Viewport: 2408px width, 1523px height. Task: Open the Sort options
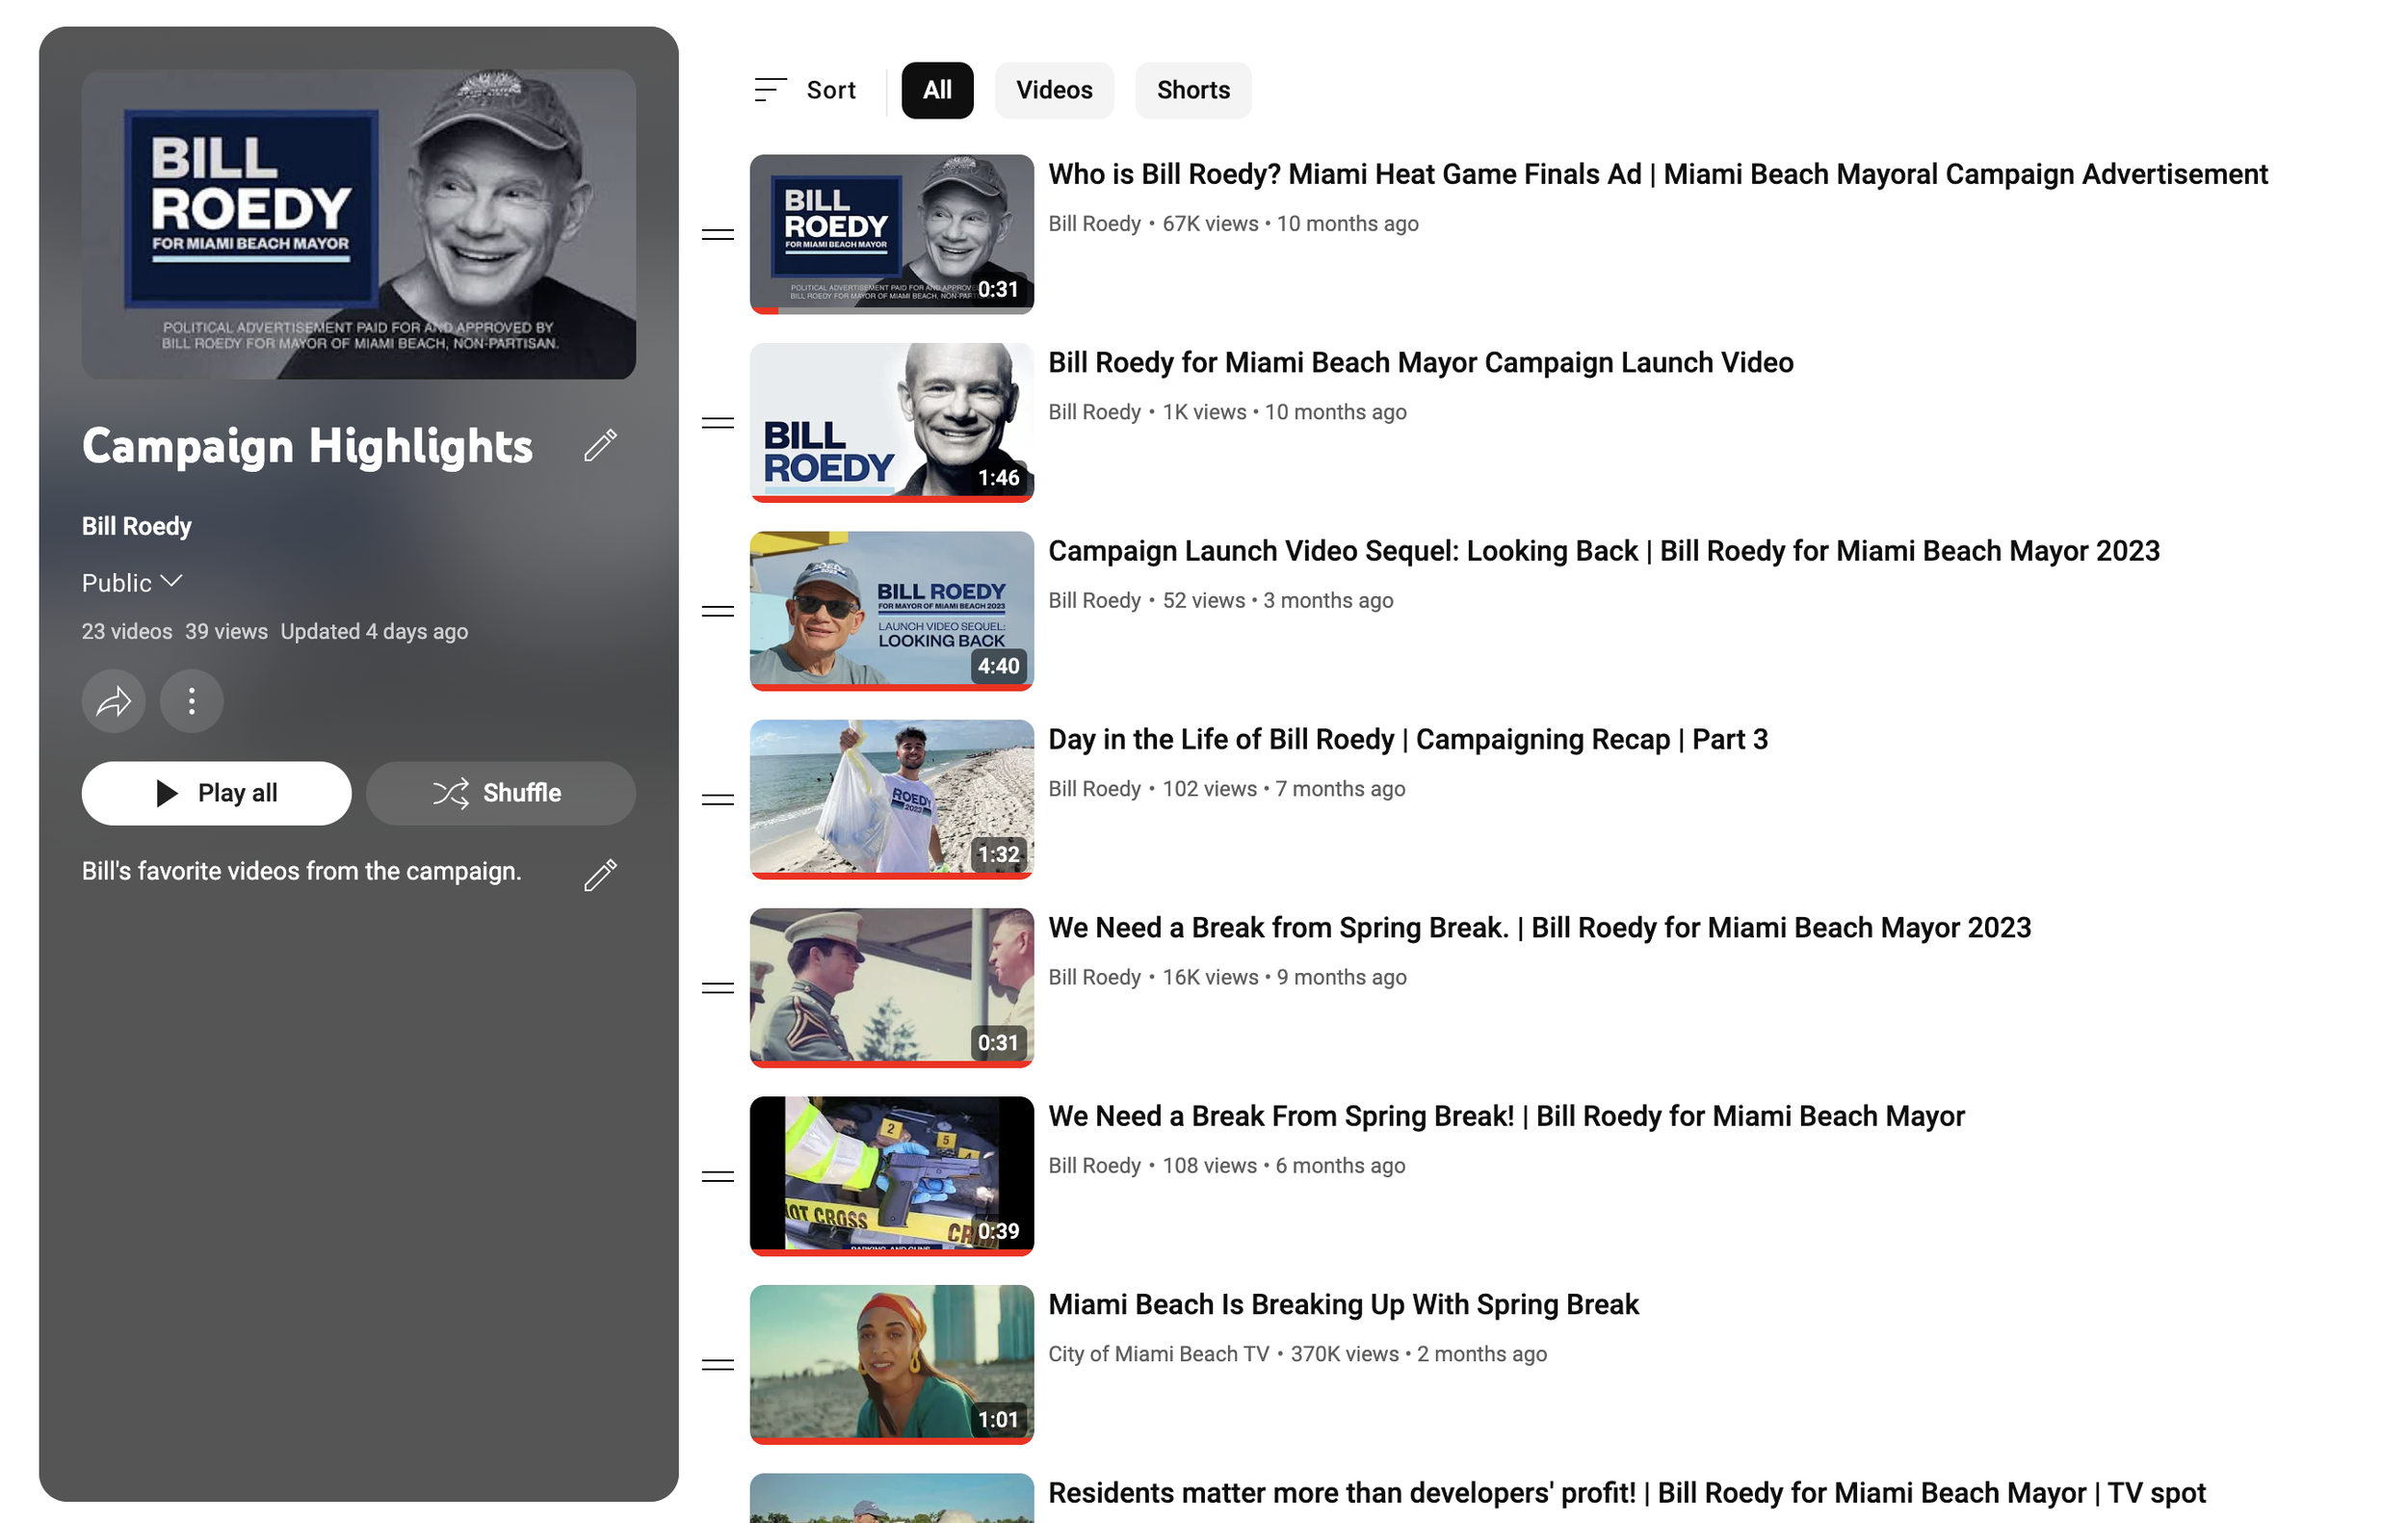click(x=805, y=90)
